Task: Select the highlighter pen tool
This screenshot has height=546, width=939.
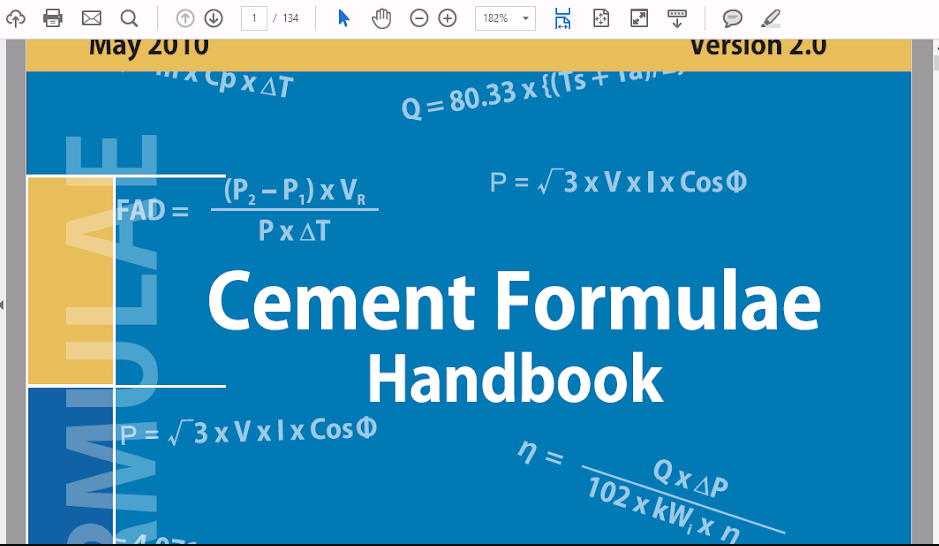Action: (x=771, y=18)
